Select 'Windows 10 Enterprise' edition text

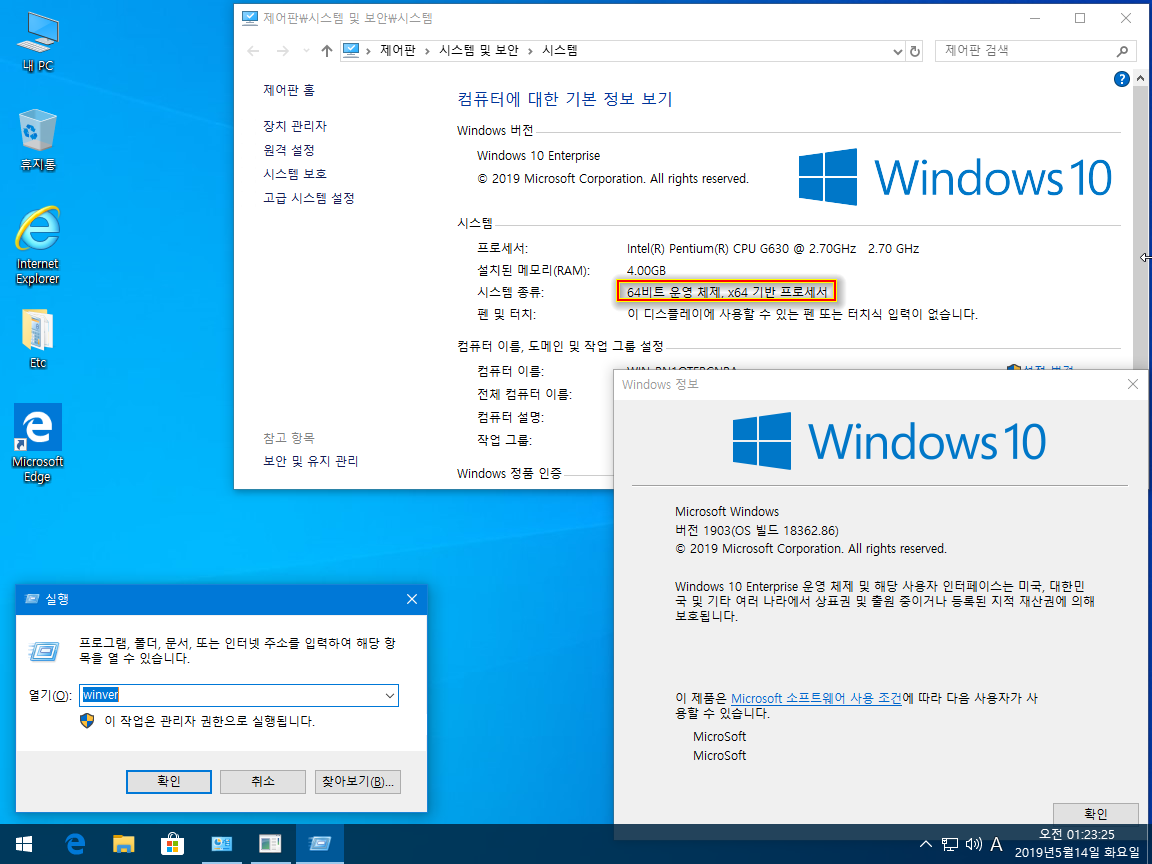click(539, 156)
